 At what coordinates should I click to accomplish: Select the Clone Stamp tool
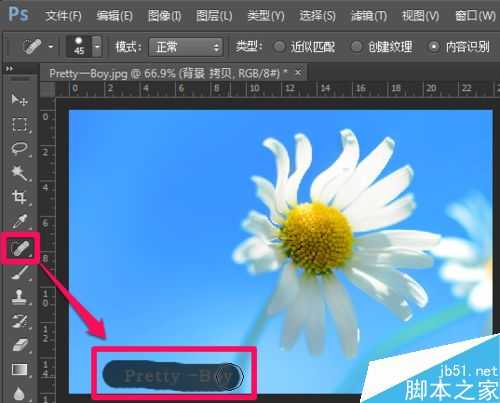[x=19, y=297]
